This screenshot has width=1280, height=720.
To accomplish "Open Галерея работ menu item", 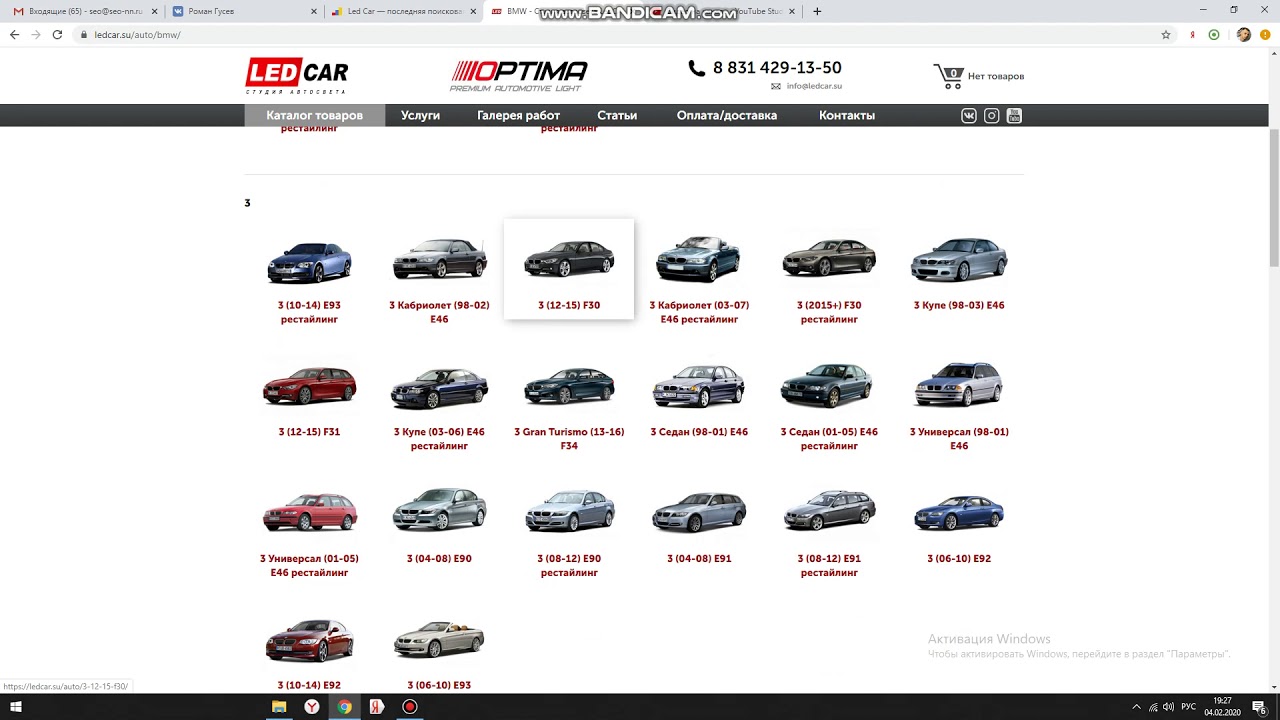I will [518, 116].
